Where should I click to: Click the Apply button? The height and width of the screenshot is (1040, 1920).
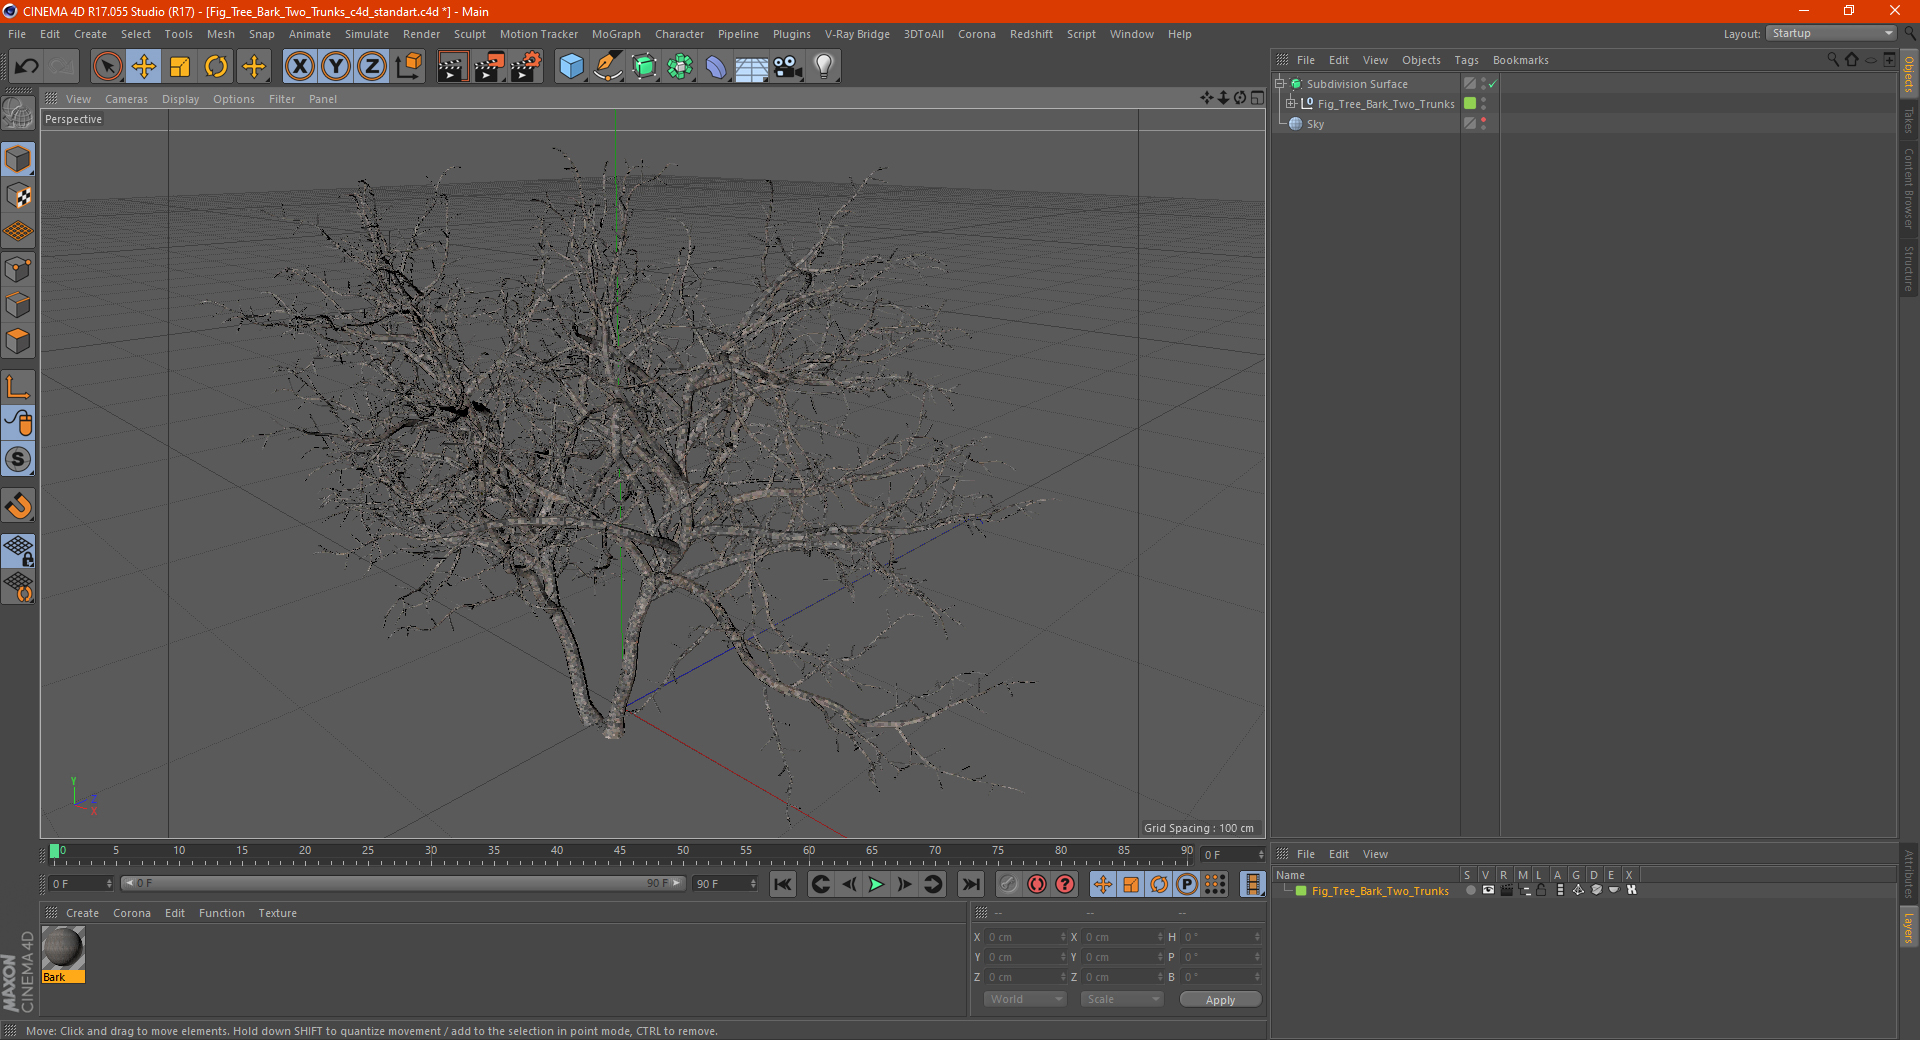1219,999
